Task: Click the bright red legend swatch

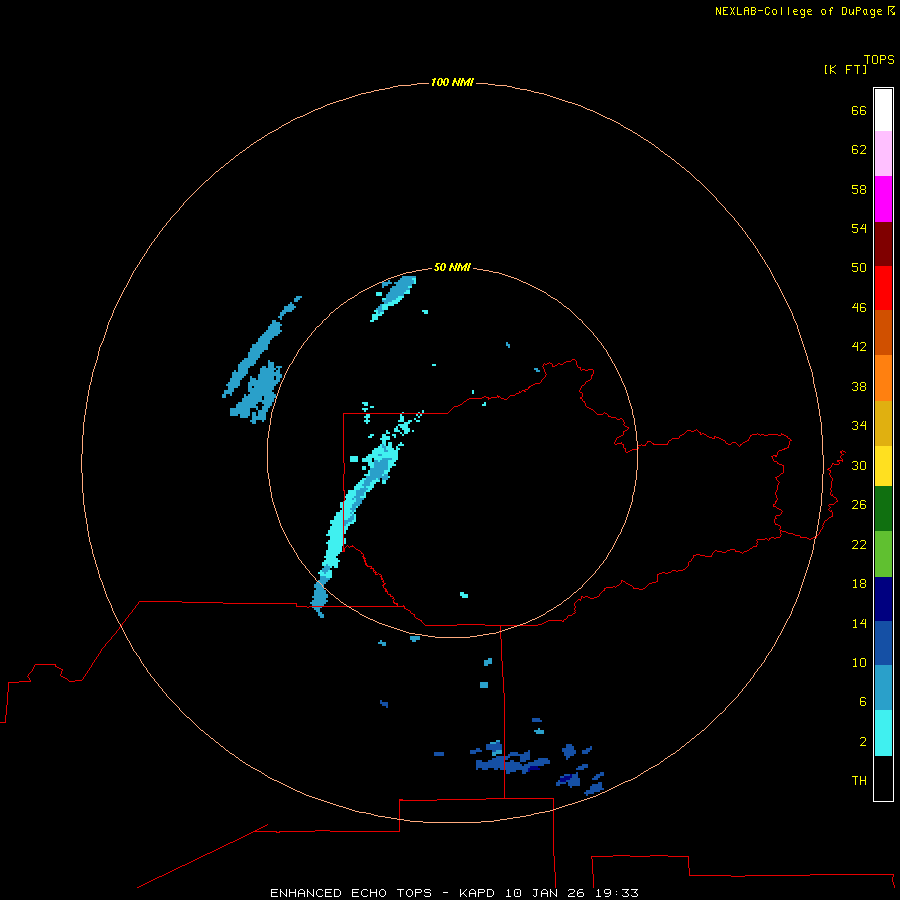Action: 883,288
